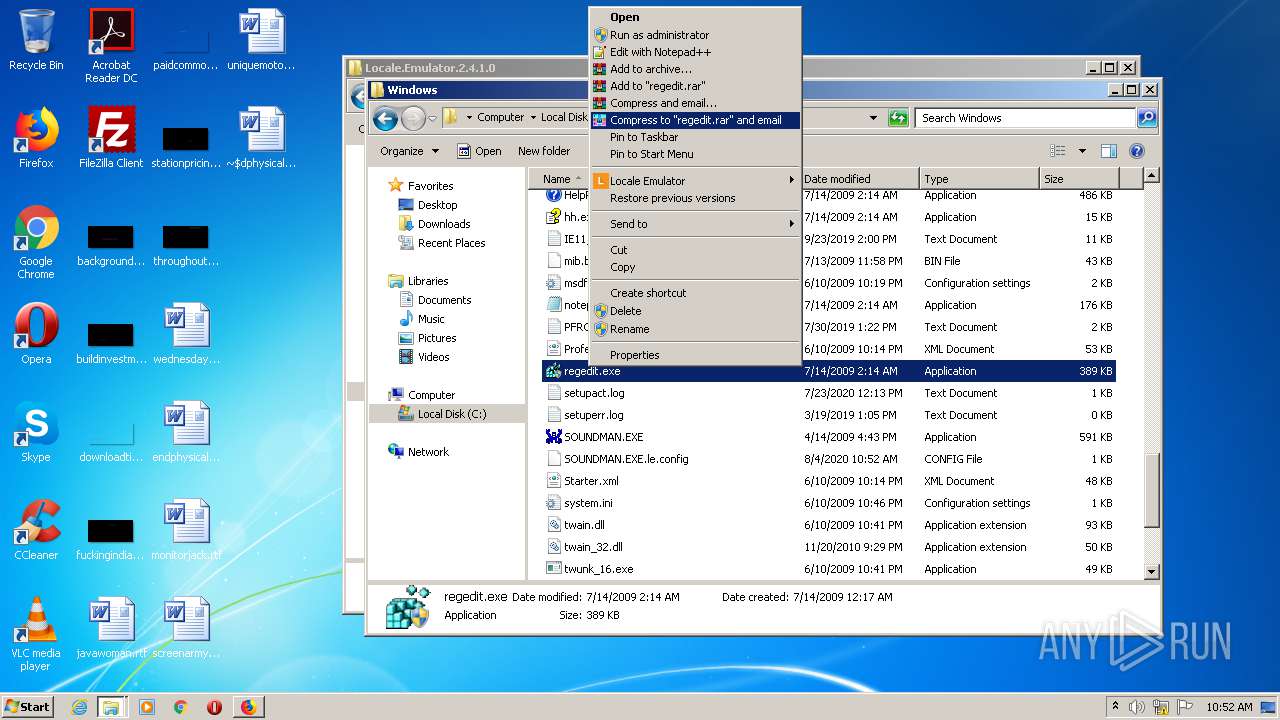
Task: Click the New folder button
Action: [x=544, y=151]
